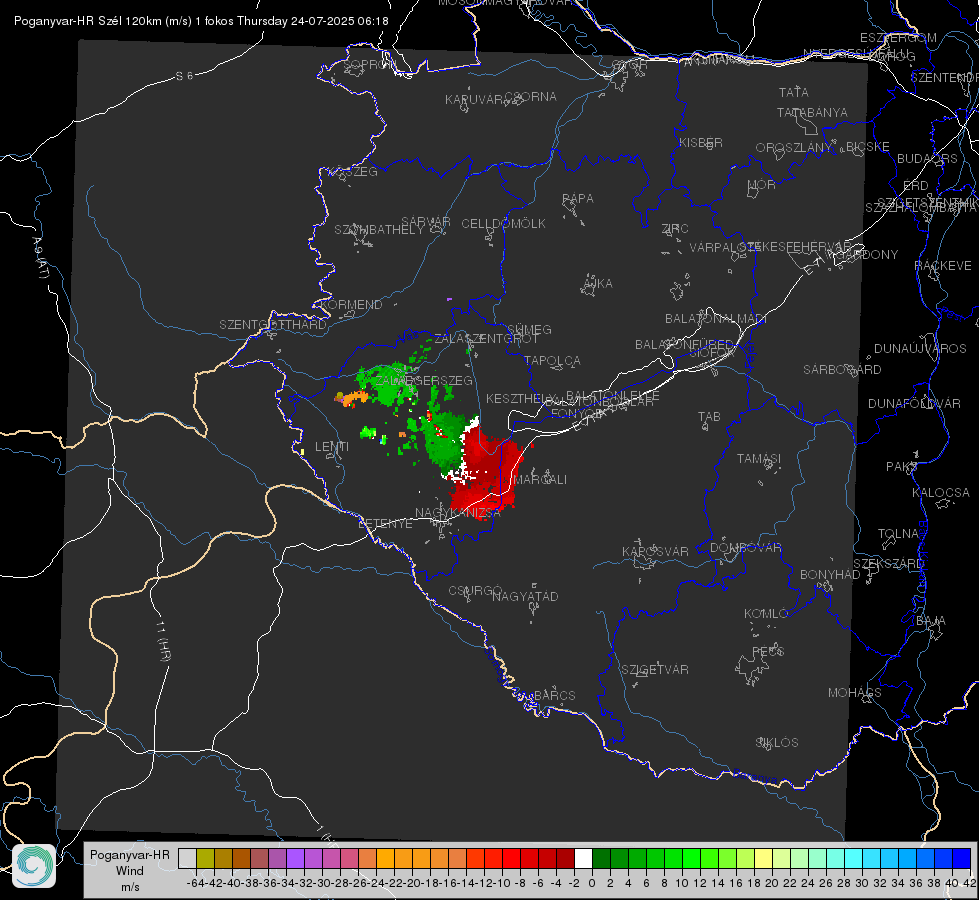This screenshot has width=979, height=900.
Task: Click the ZIRC city label
Action: click(675, 229)
